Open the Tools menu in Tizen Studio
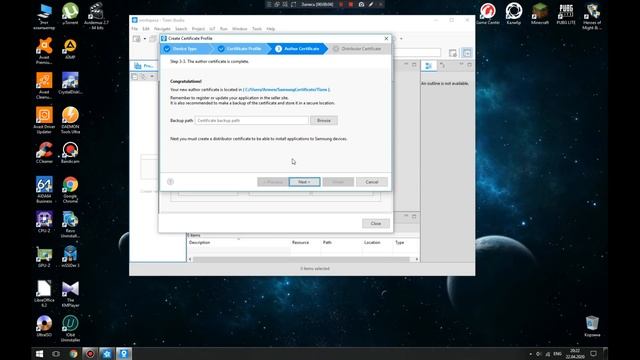 coord(257,29)
